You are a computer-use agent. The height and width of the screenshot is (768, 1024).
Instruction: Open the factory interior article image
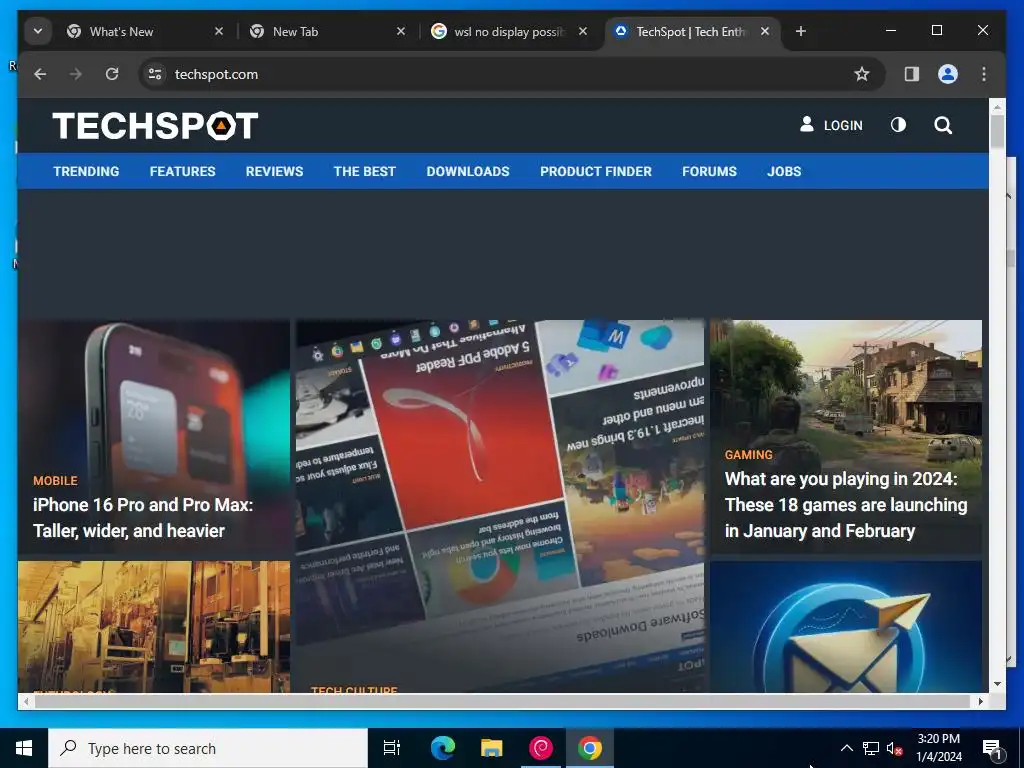click(154, 627)
